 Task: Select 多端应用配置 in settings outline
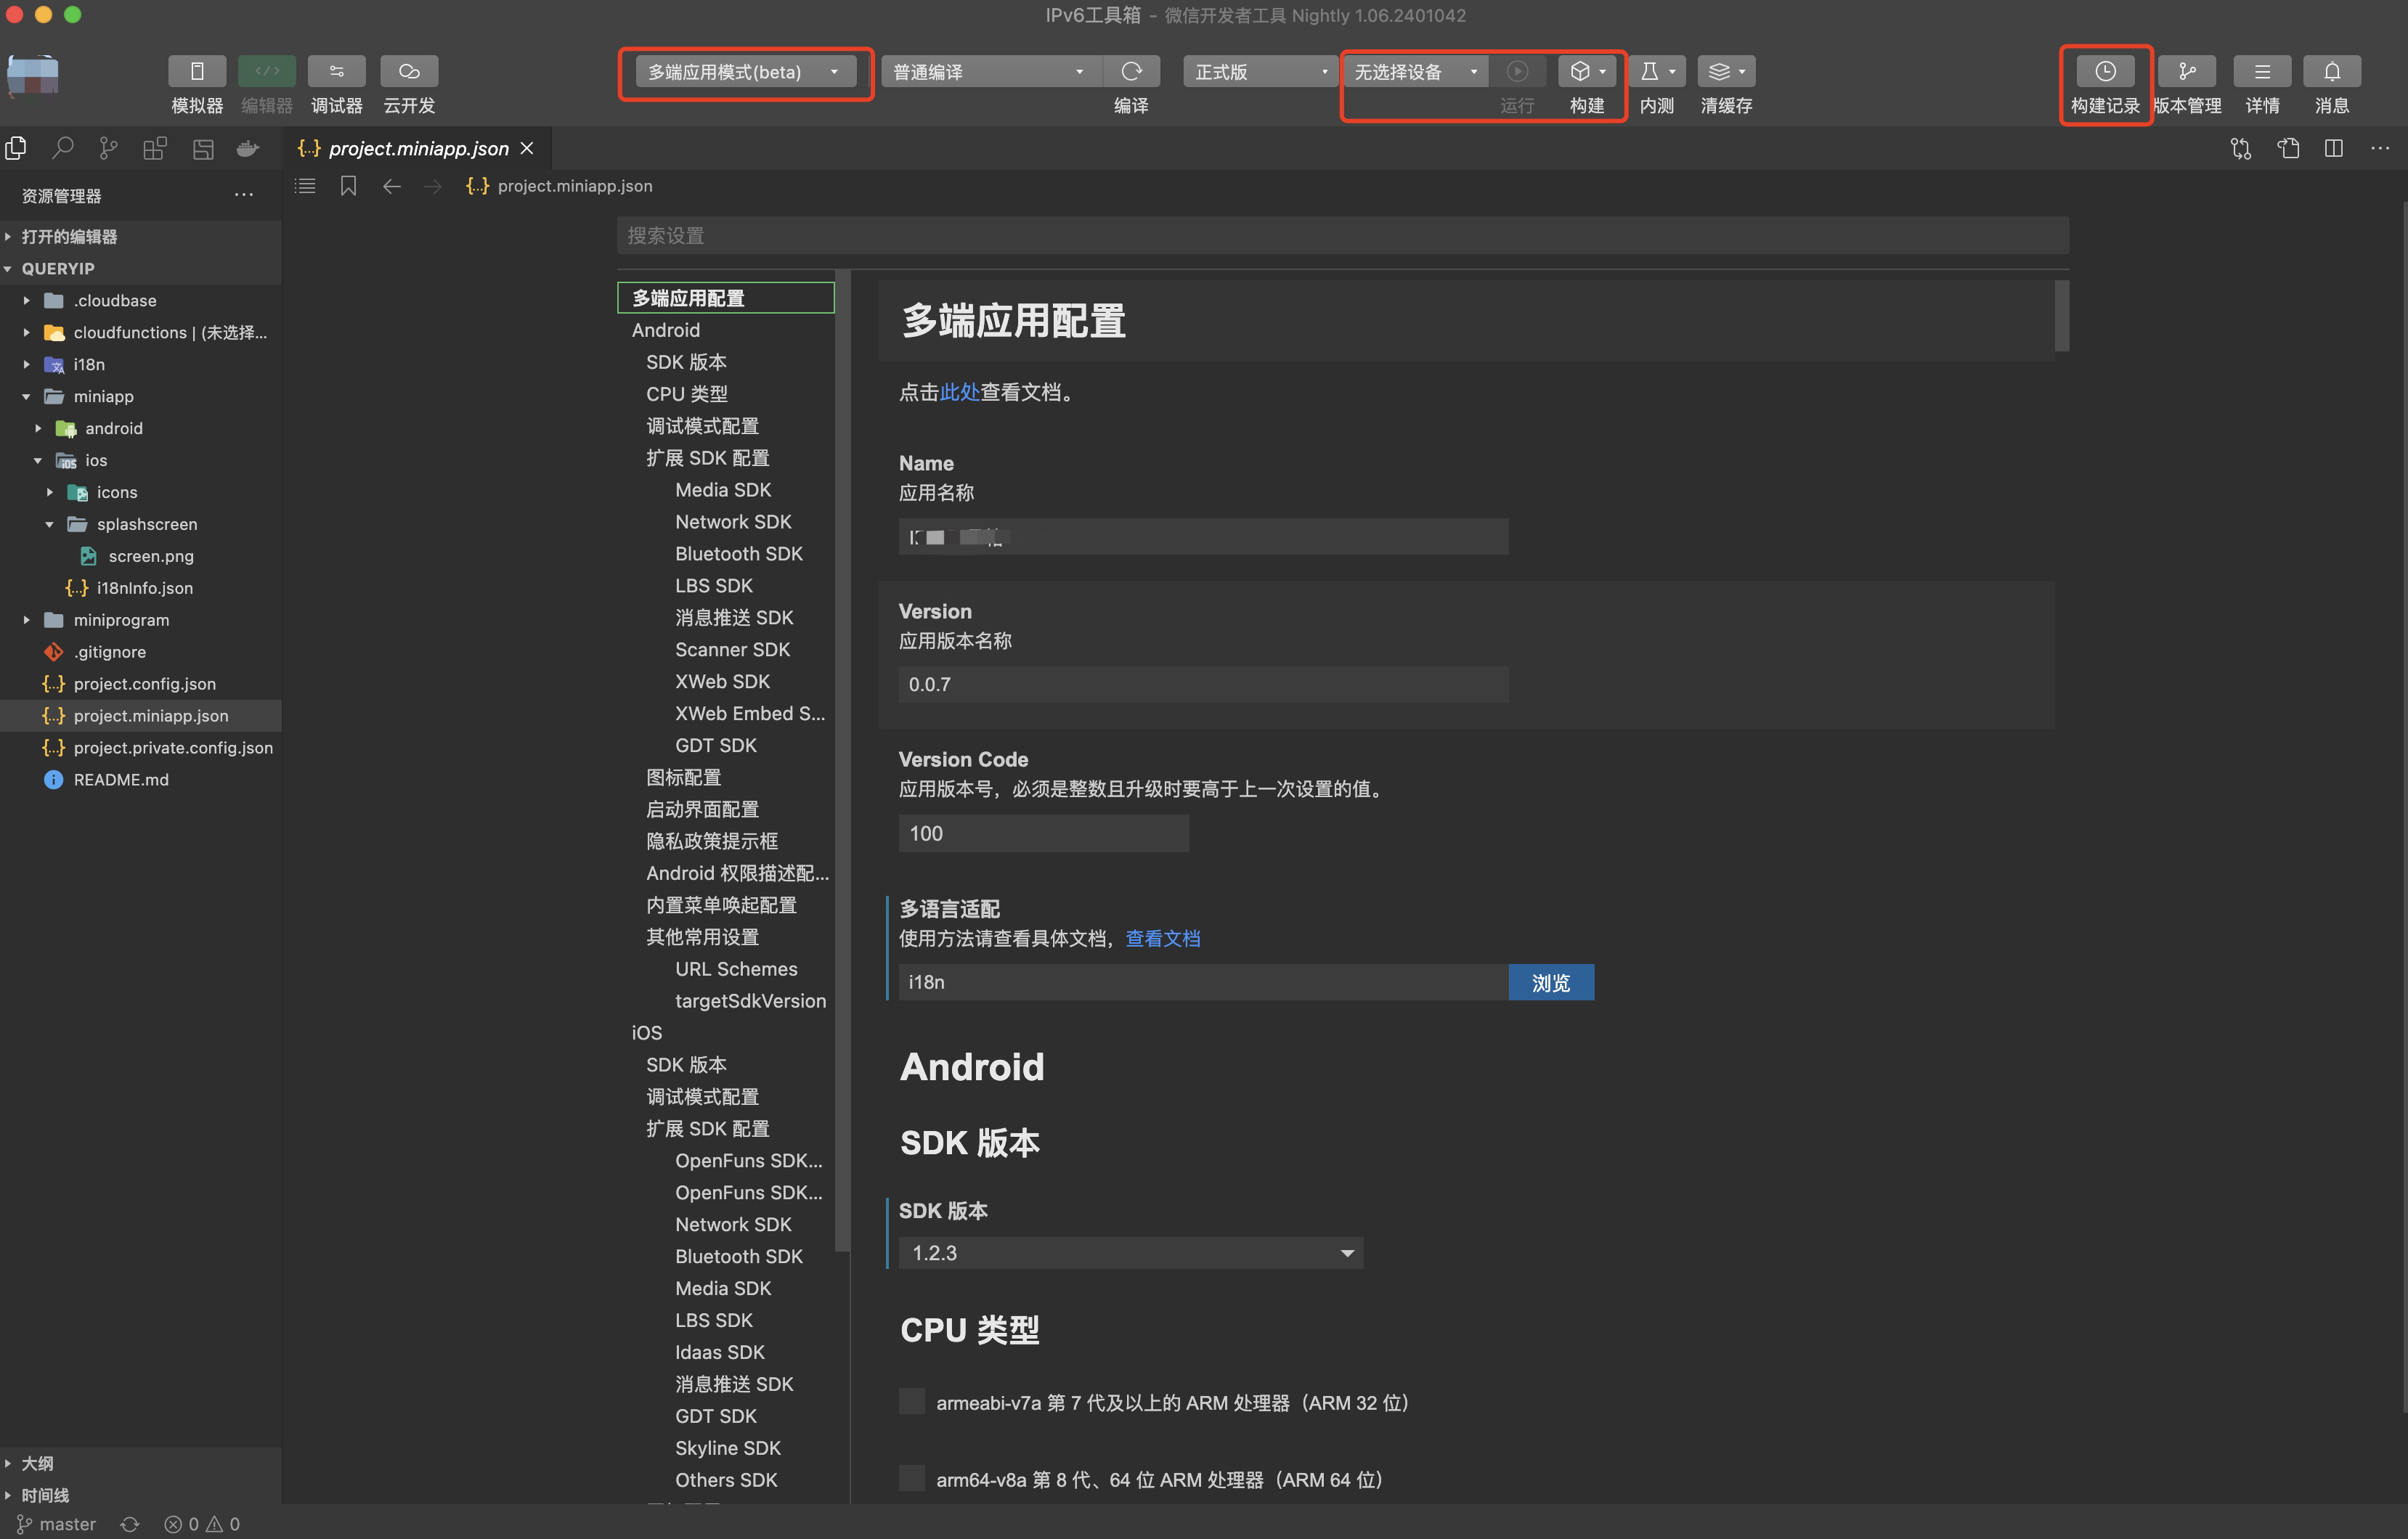[726, 298]
